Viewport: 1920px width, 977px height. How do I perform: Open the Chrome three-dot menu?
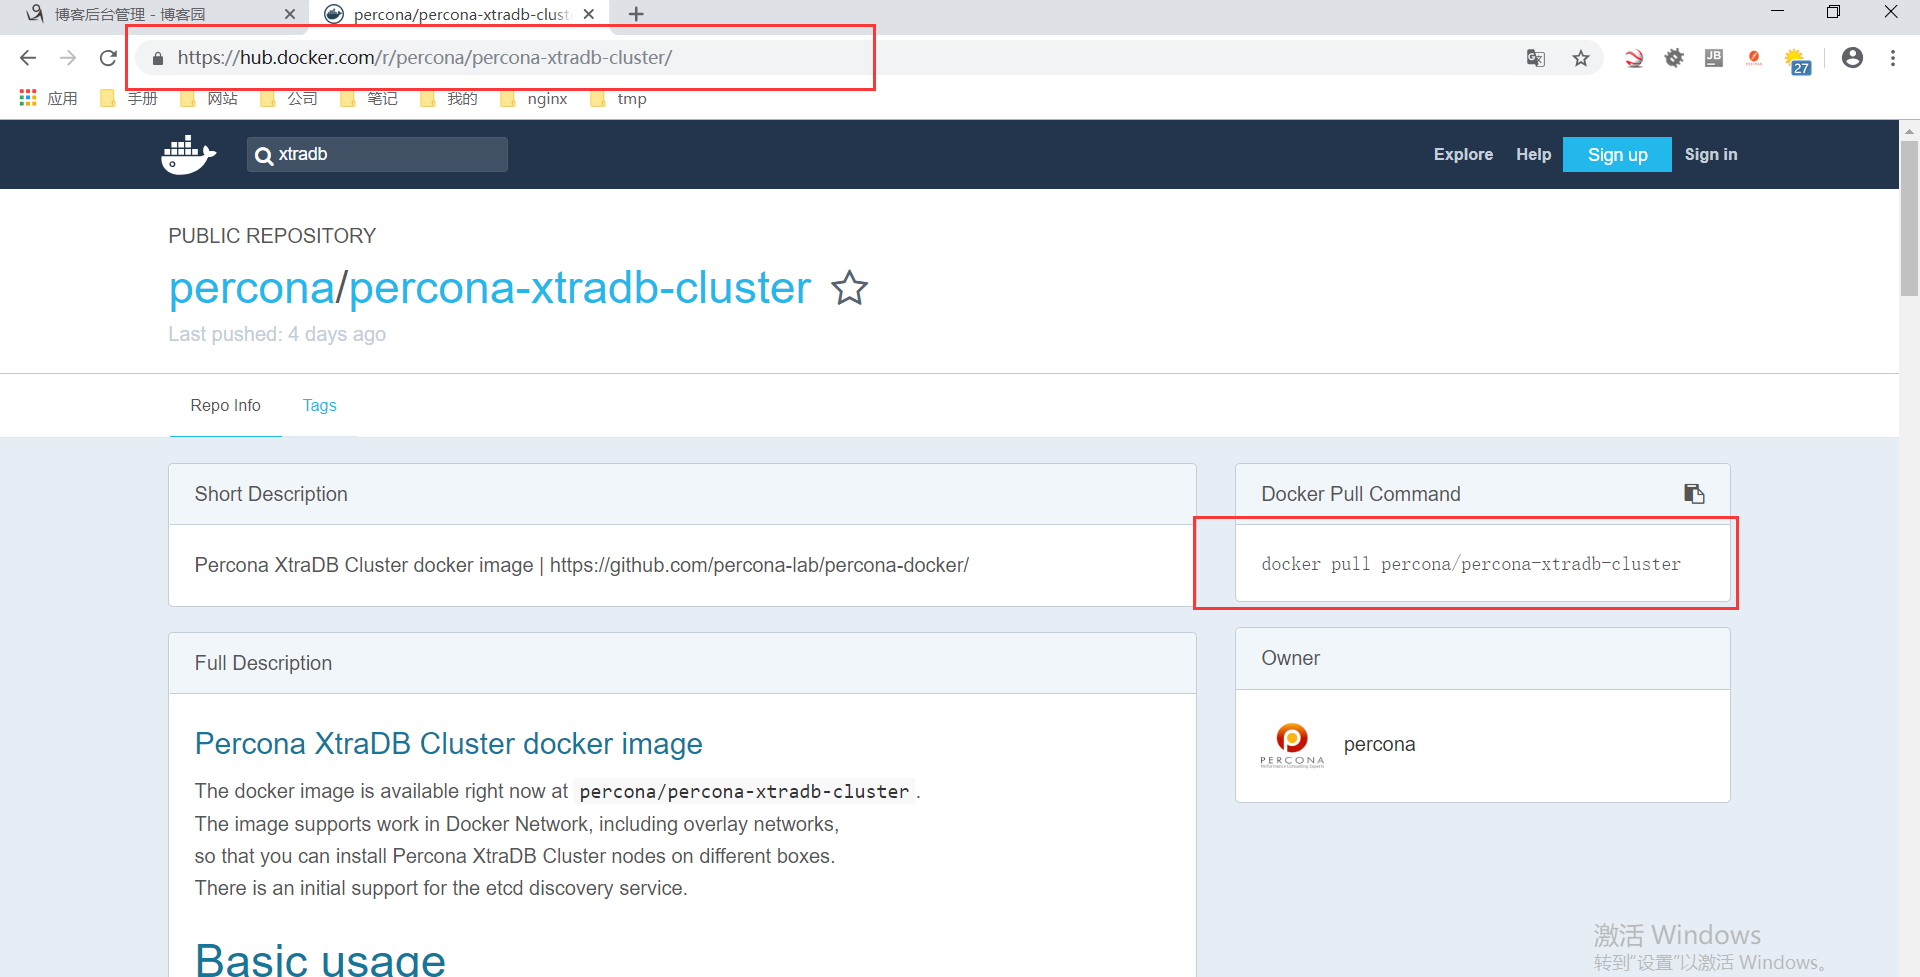point(1893,58)
